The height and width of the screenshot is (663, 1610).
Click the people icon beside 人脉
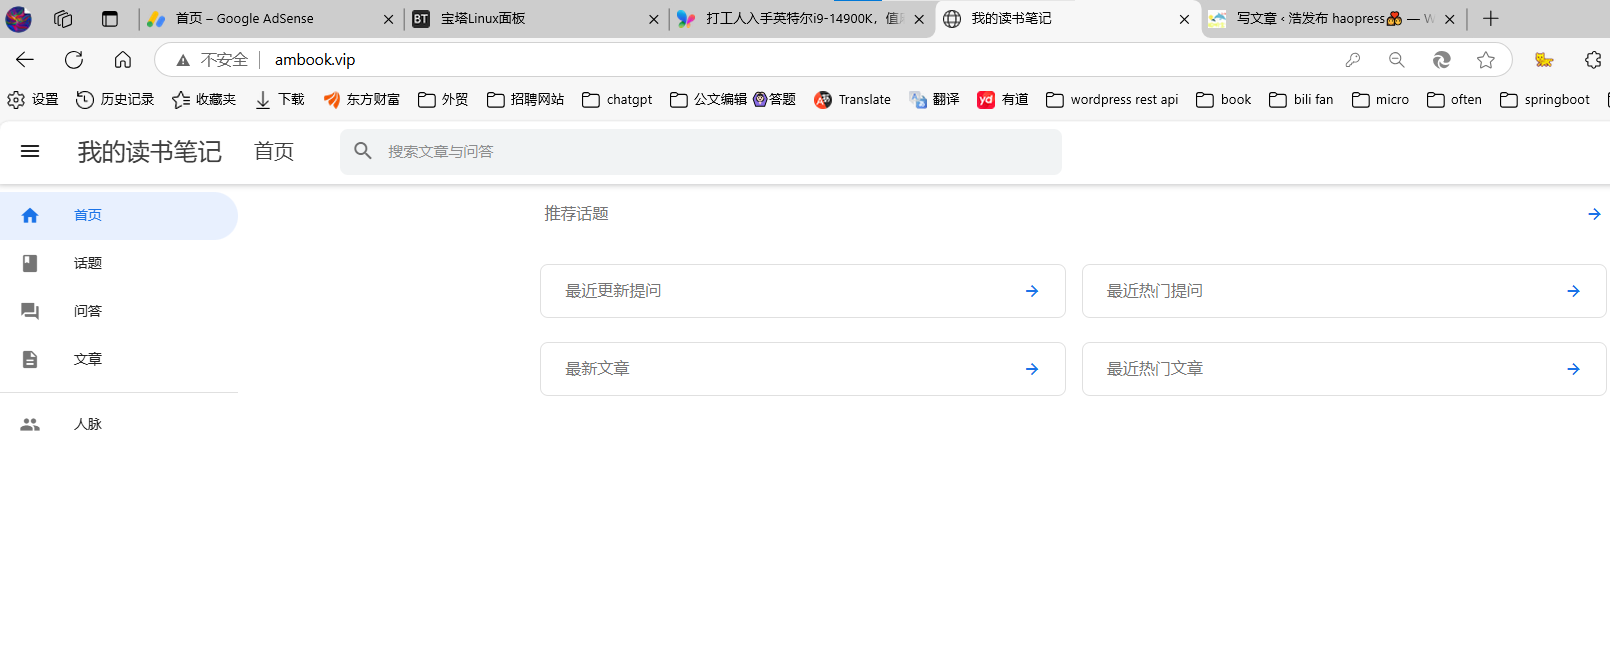point(30,424)
